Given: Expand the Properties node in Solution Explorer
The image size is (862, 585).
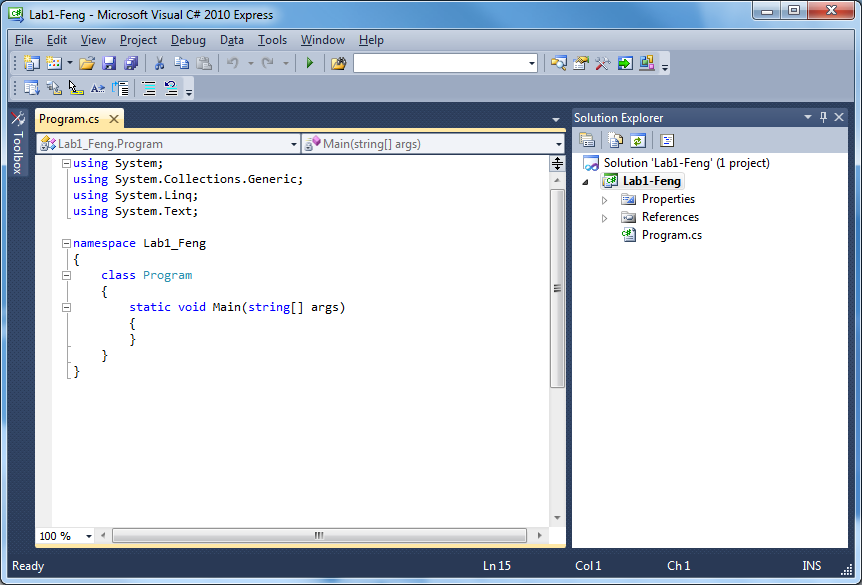Looking at the screenshot, I should (x=604, y=200).
